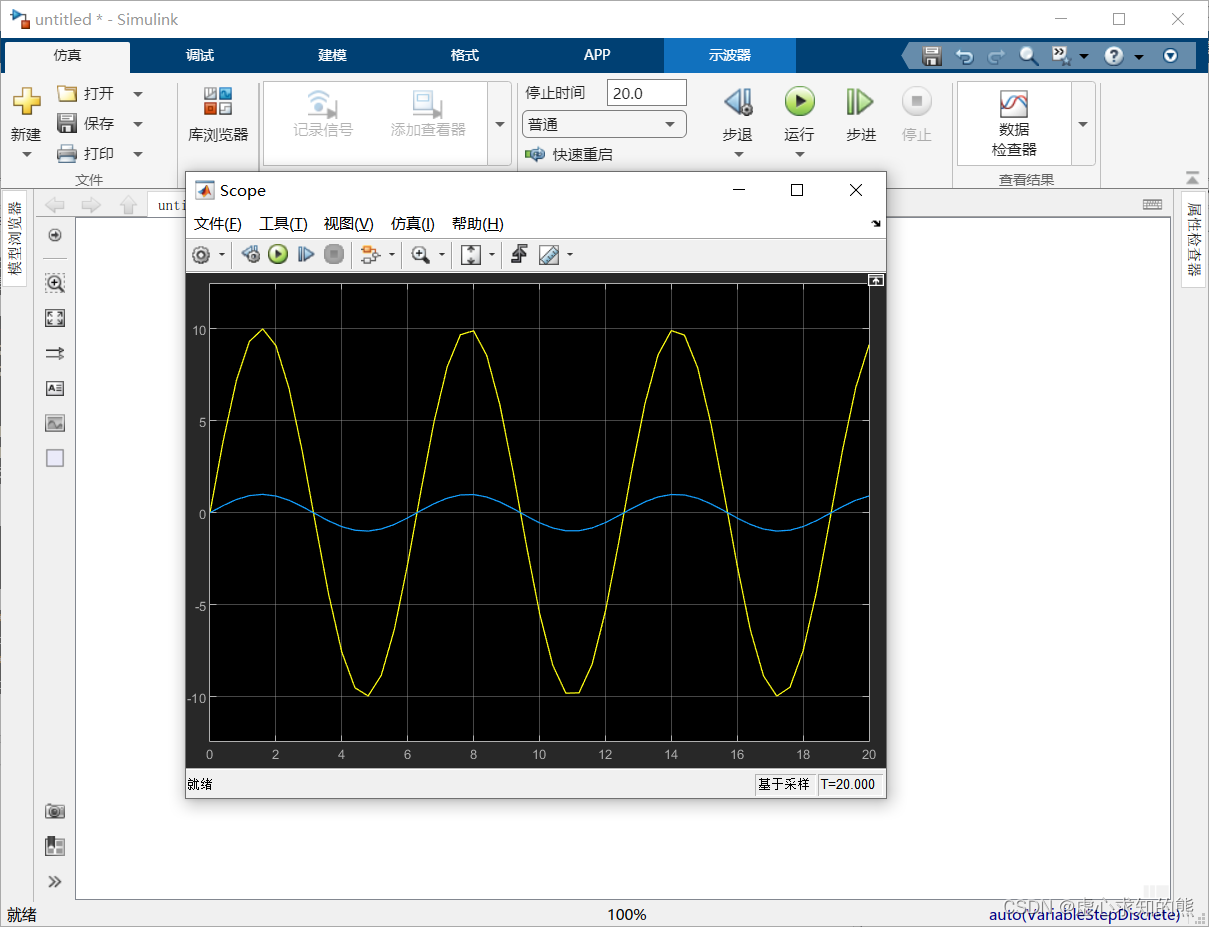Click the screenshot camera icon in left palette

(x=55, y=811)
